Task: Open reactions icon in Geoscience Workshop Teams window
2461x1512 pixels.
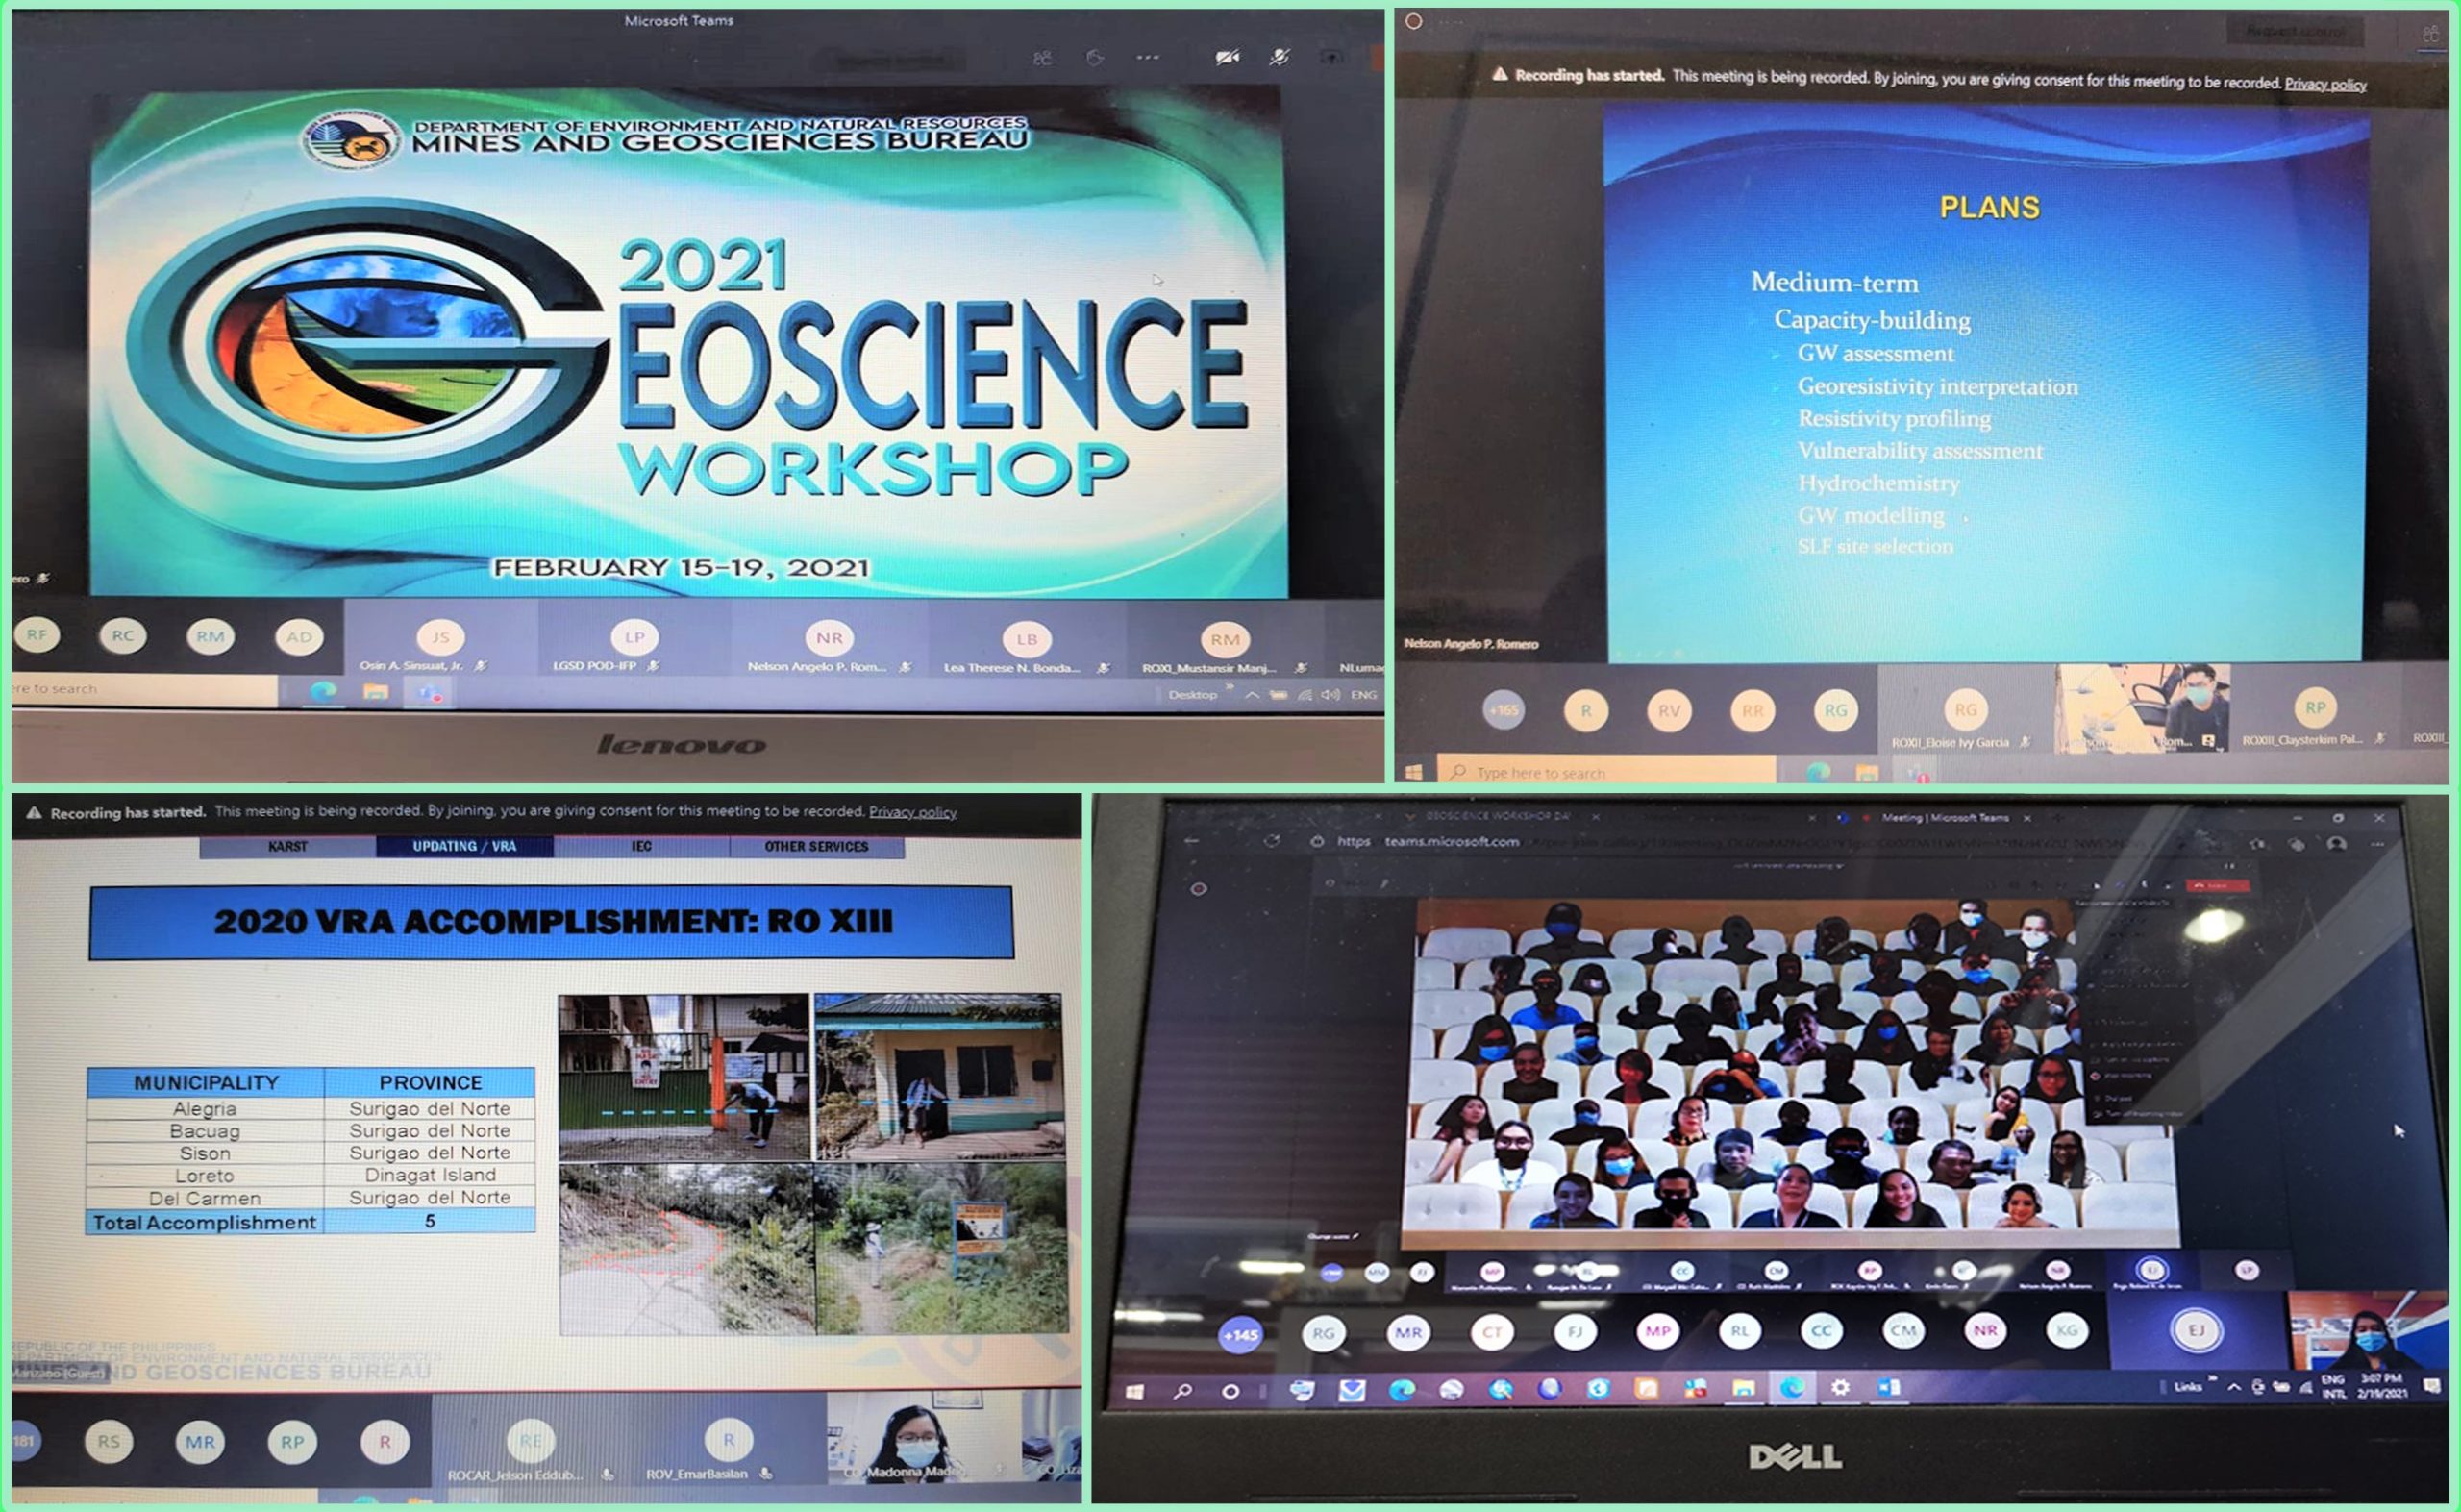Action: coord(1095,58)
